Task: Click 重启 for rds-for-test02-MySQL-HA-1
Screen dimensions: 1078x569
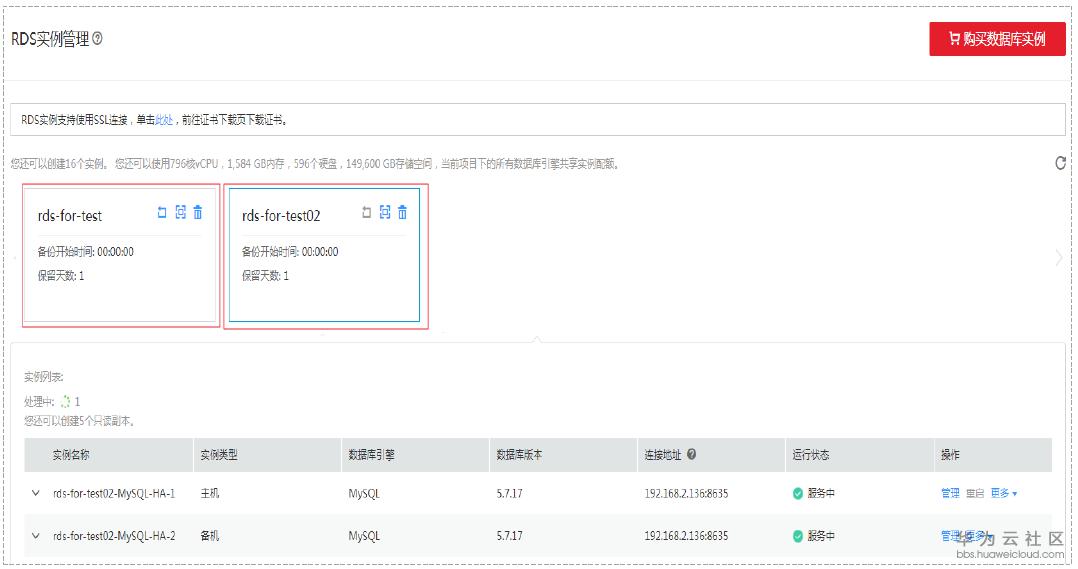Action: (x=975, y=493)
